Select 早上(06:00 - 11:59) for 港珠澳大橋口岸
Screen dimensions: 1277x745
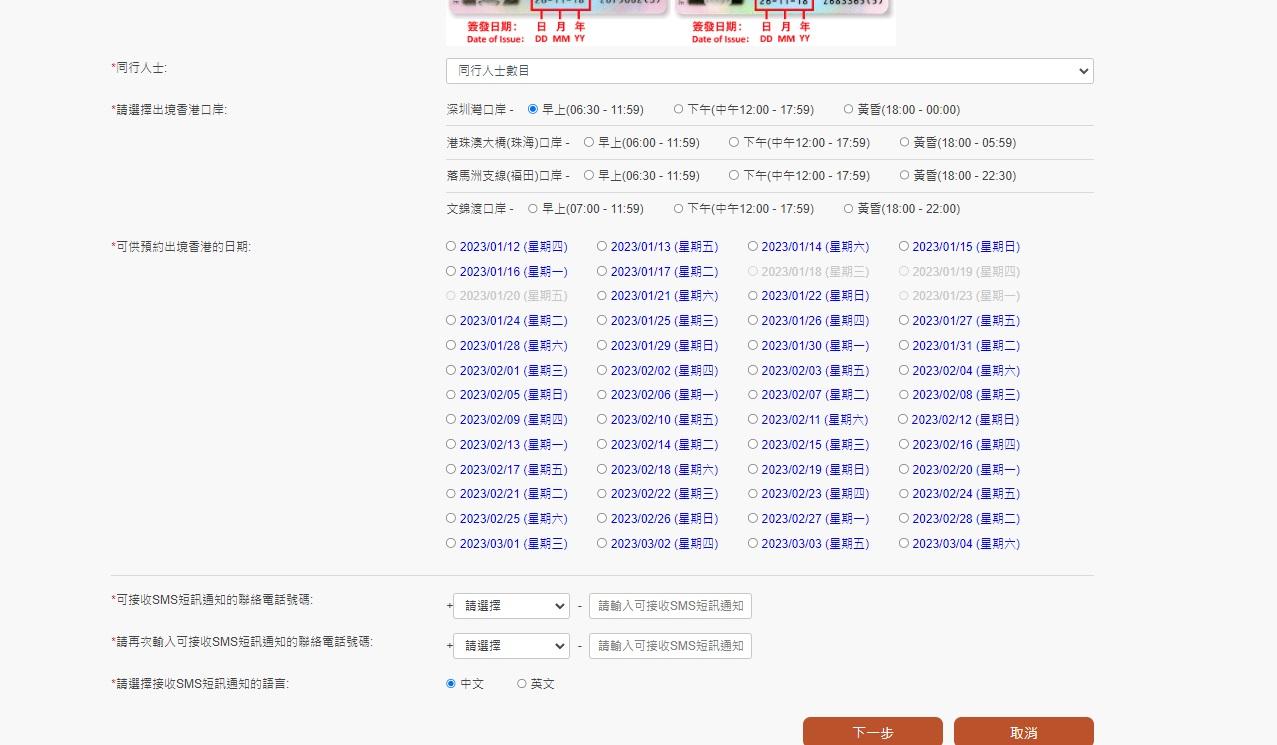click(x=588, y=142)
